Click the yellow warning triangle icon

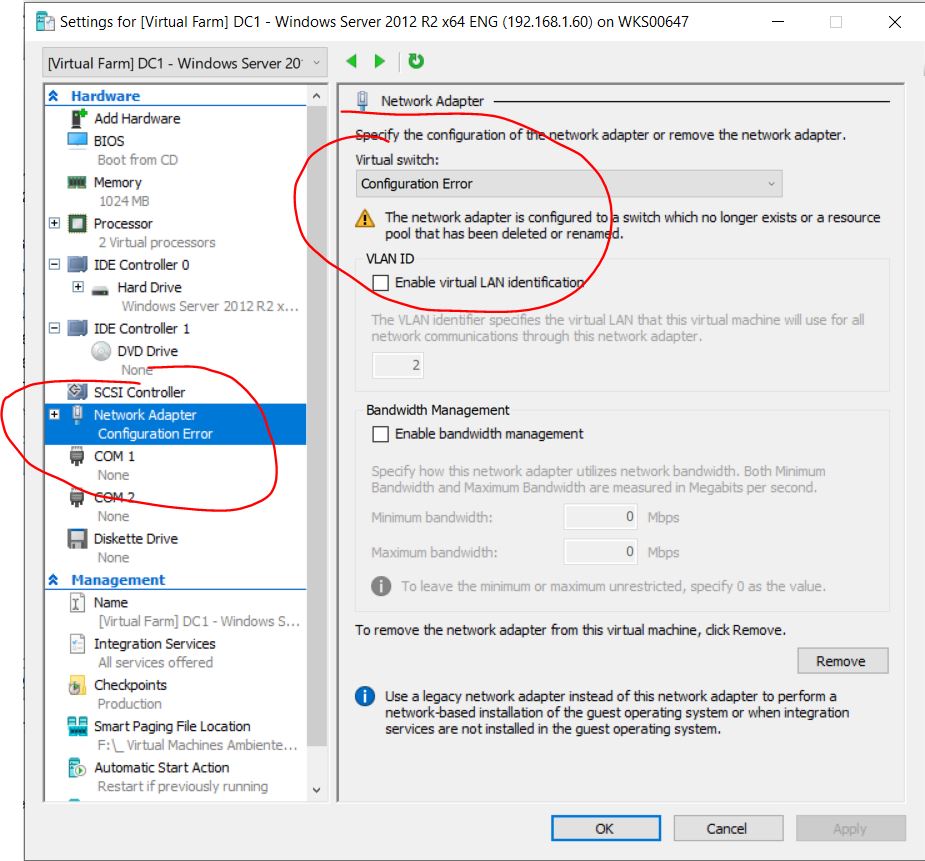pyautogui.click(x=365, y=219)
